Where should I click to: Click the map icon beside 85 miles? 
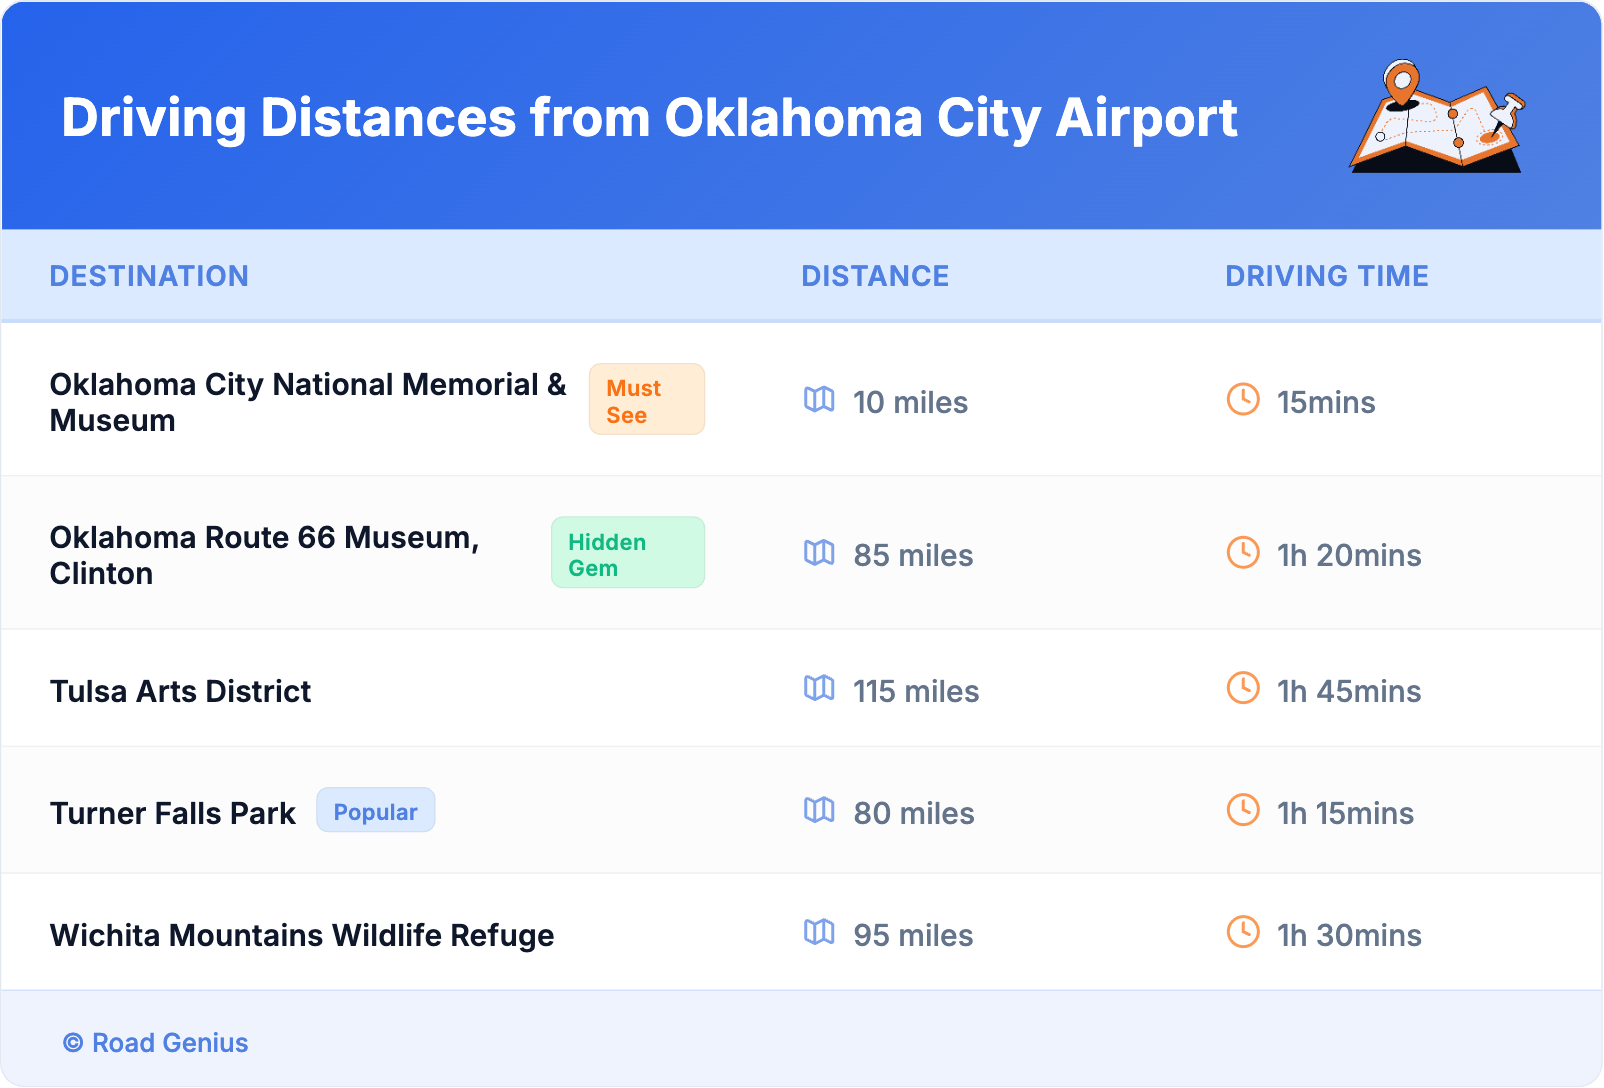point(819,553)
